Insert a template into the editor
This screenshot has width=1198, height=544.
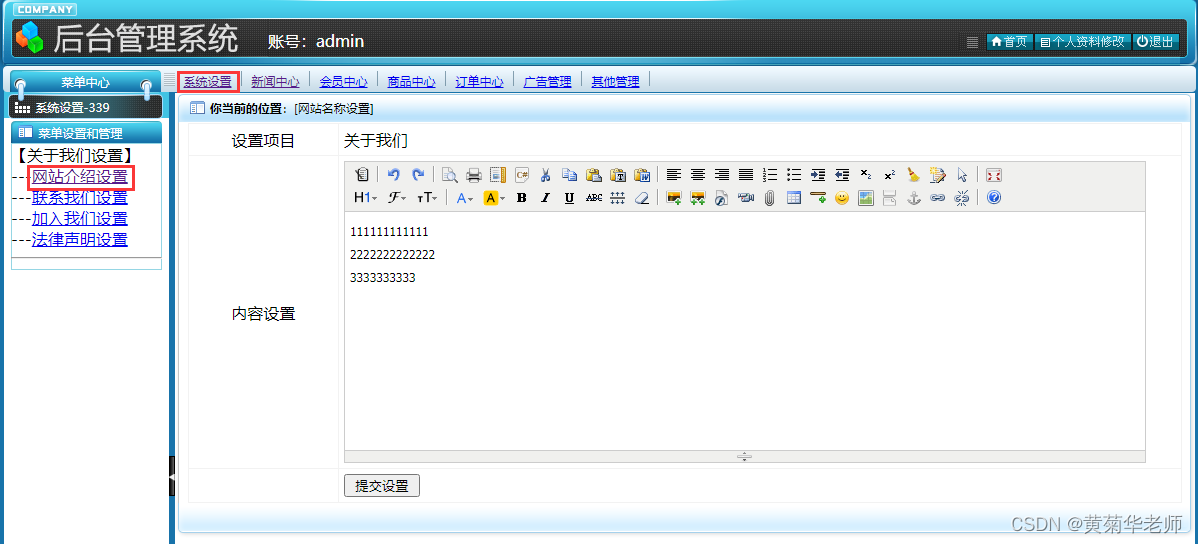tap(497, 175)
